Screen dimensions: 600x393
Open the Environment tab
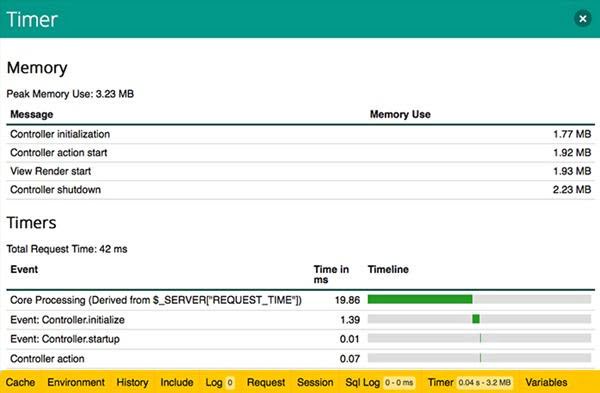click(x=76, y=382)
